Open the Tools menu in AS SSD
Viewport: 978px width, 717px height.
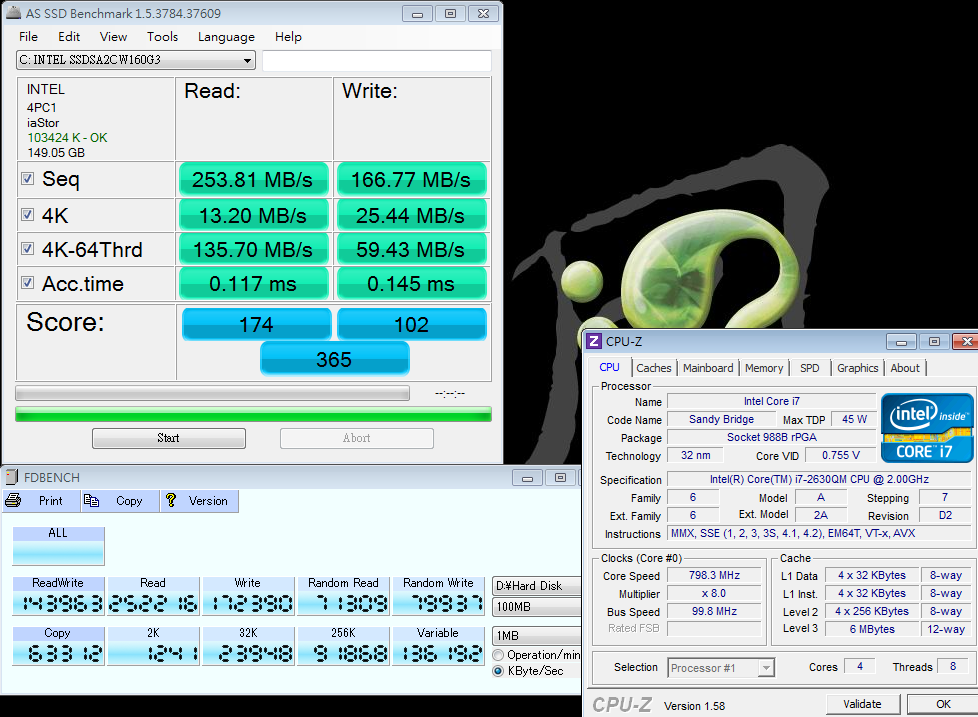(162, 37)
